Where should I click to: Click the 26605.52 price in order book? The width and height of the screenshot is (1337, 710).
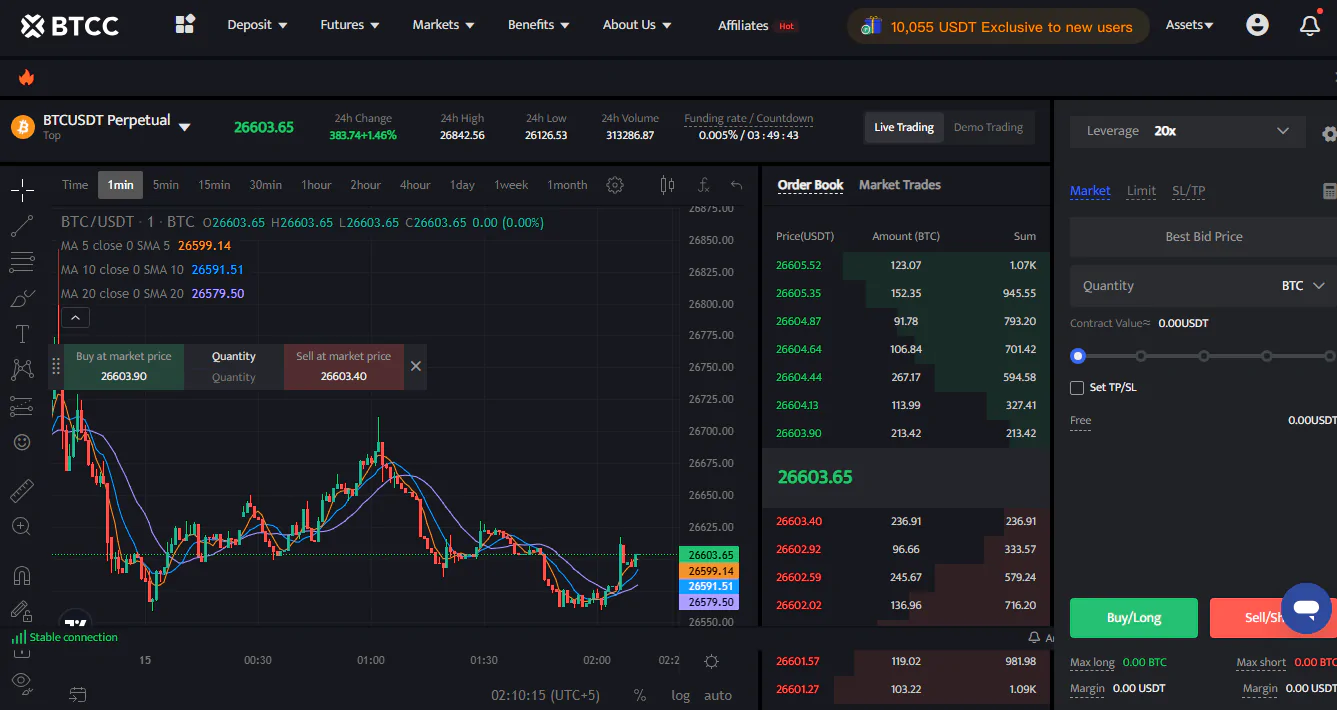click(798, 265)
